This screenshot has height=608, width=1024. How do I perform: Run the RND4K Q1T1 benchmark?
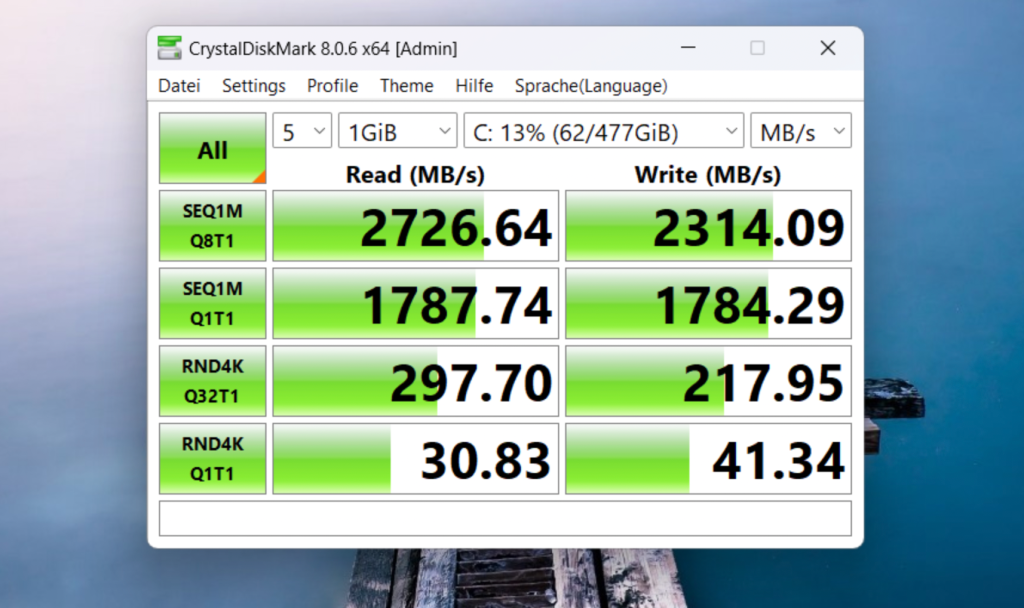[x=212, y=458]
